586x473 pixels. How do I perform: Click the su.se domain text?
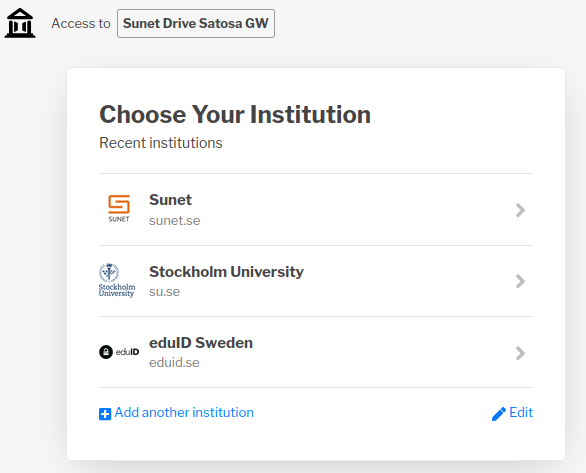pos(164,292)
